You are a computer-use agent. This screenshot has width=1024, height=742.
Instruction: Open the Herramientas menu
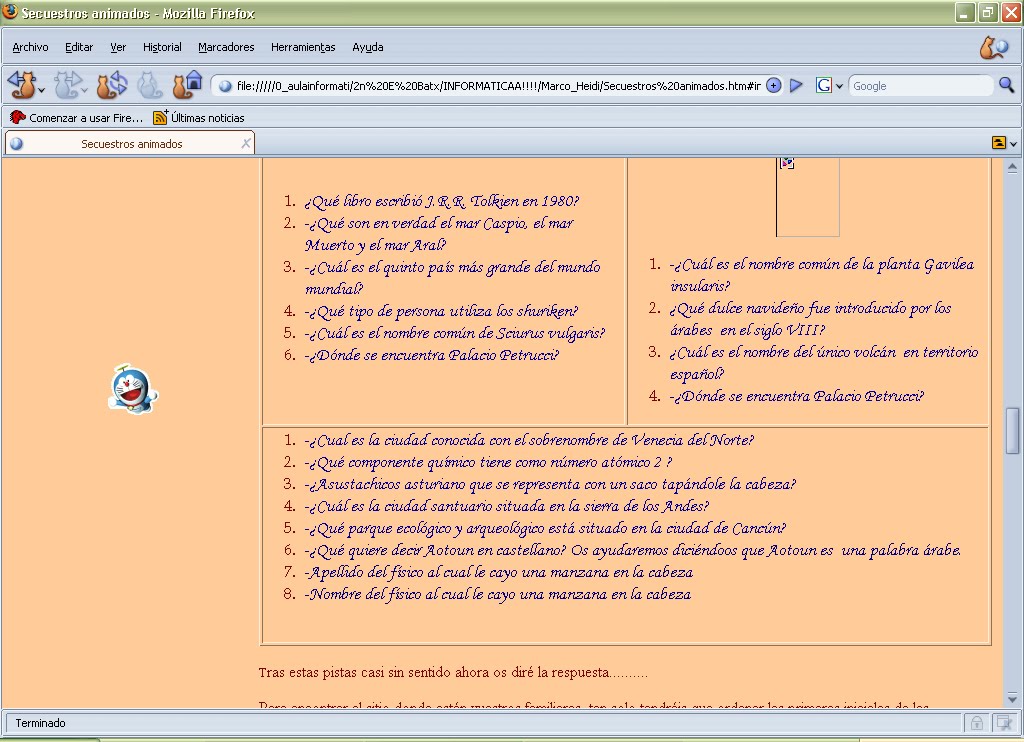(303, 47)
